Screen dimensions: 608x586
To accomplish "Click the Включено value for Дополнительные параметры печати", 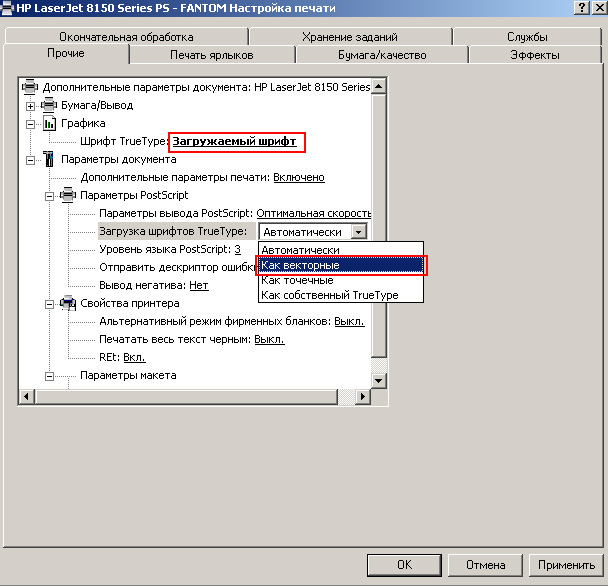I will (299, 177).
